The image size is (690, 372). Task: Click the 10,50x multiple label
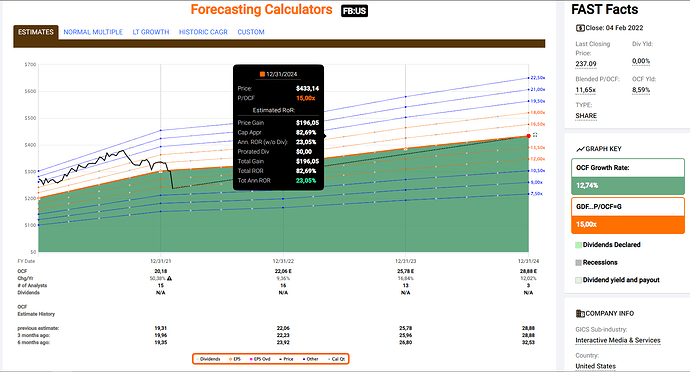(538, 171)
